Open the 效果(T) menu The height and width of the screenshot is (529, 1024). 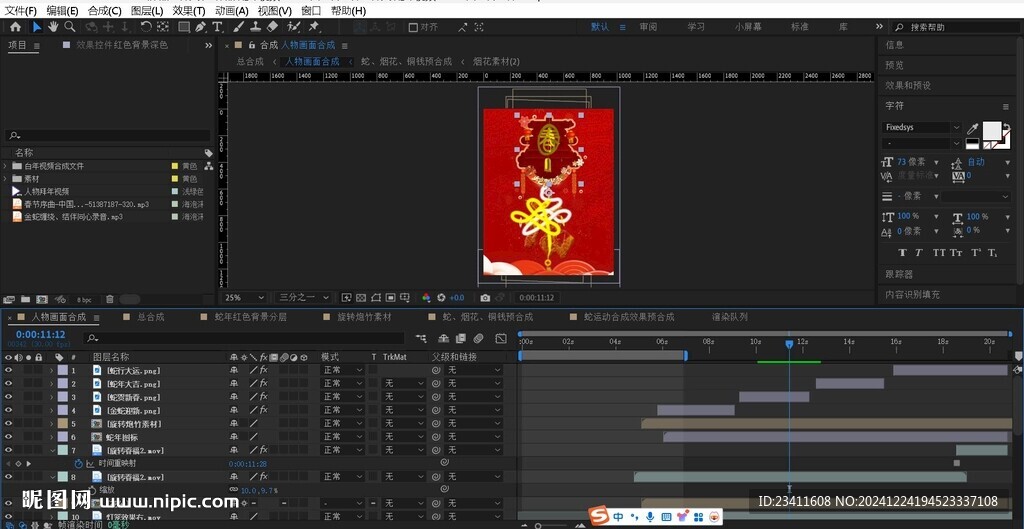[x=189, y=10]
